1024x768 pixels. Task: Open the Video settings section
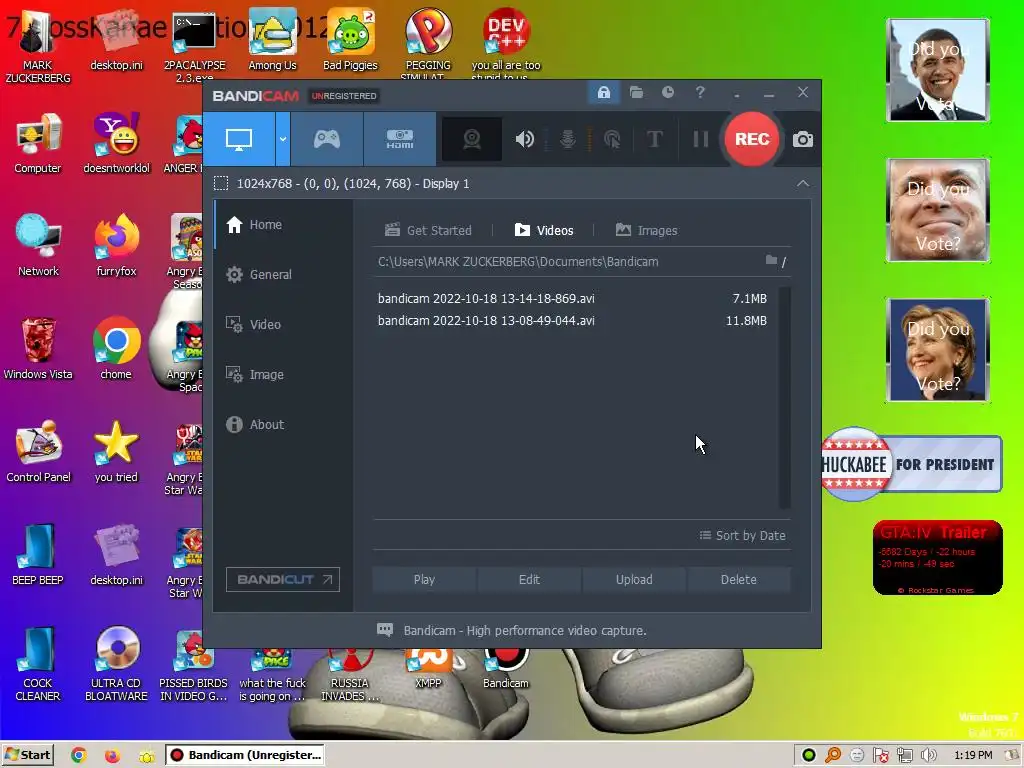tap(283, 325)
